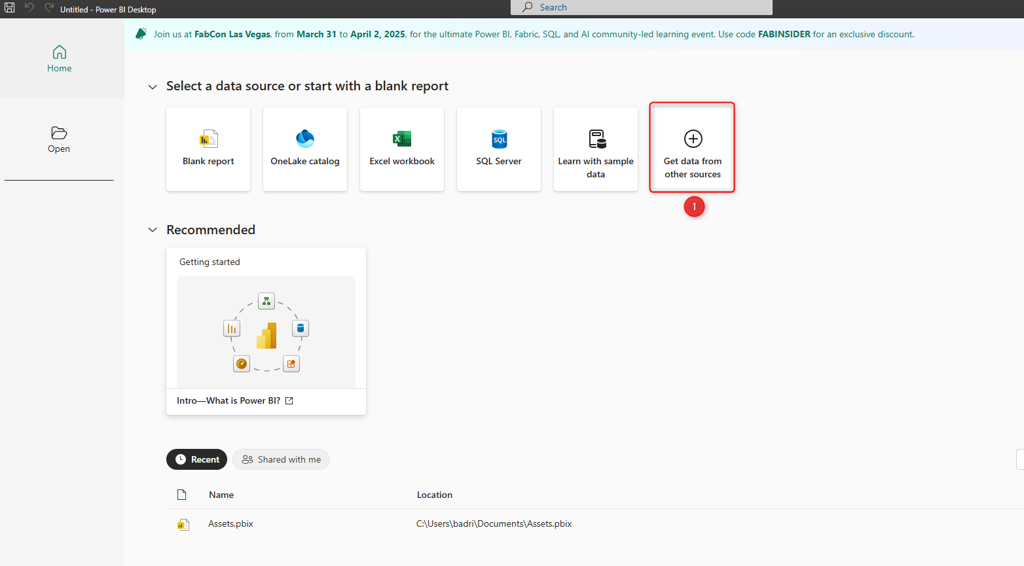Click the file type column header icon
The height and width of the screenshot is (566, 1024).
[x=182, y=495]
